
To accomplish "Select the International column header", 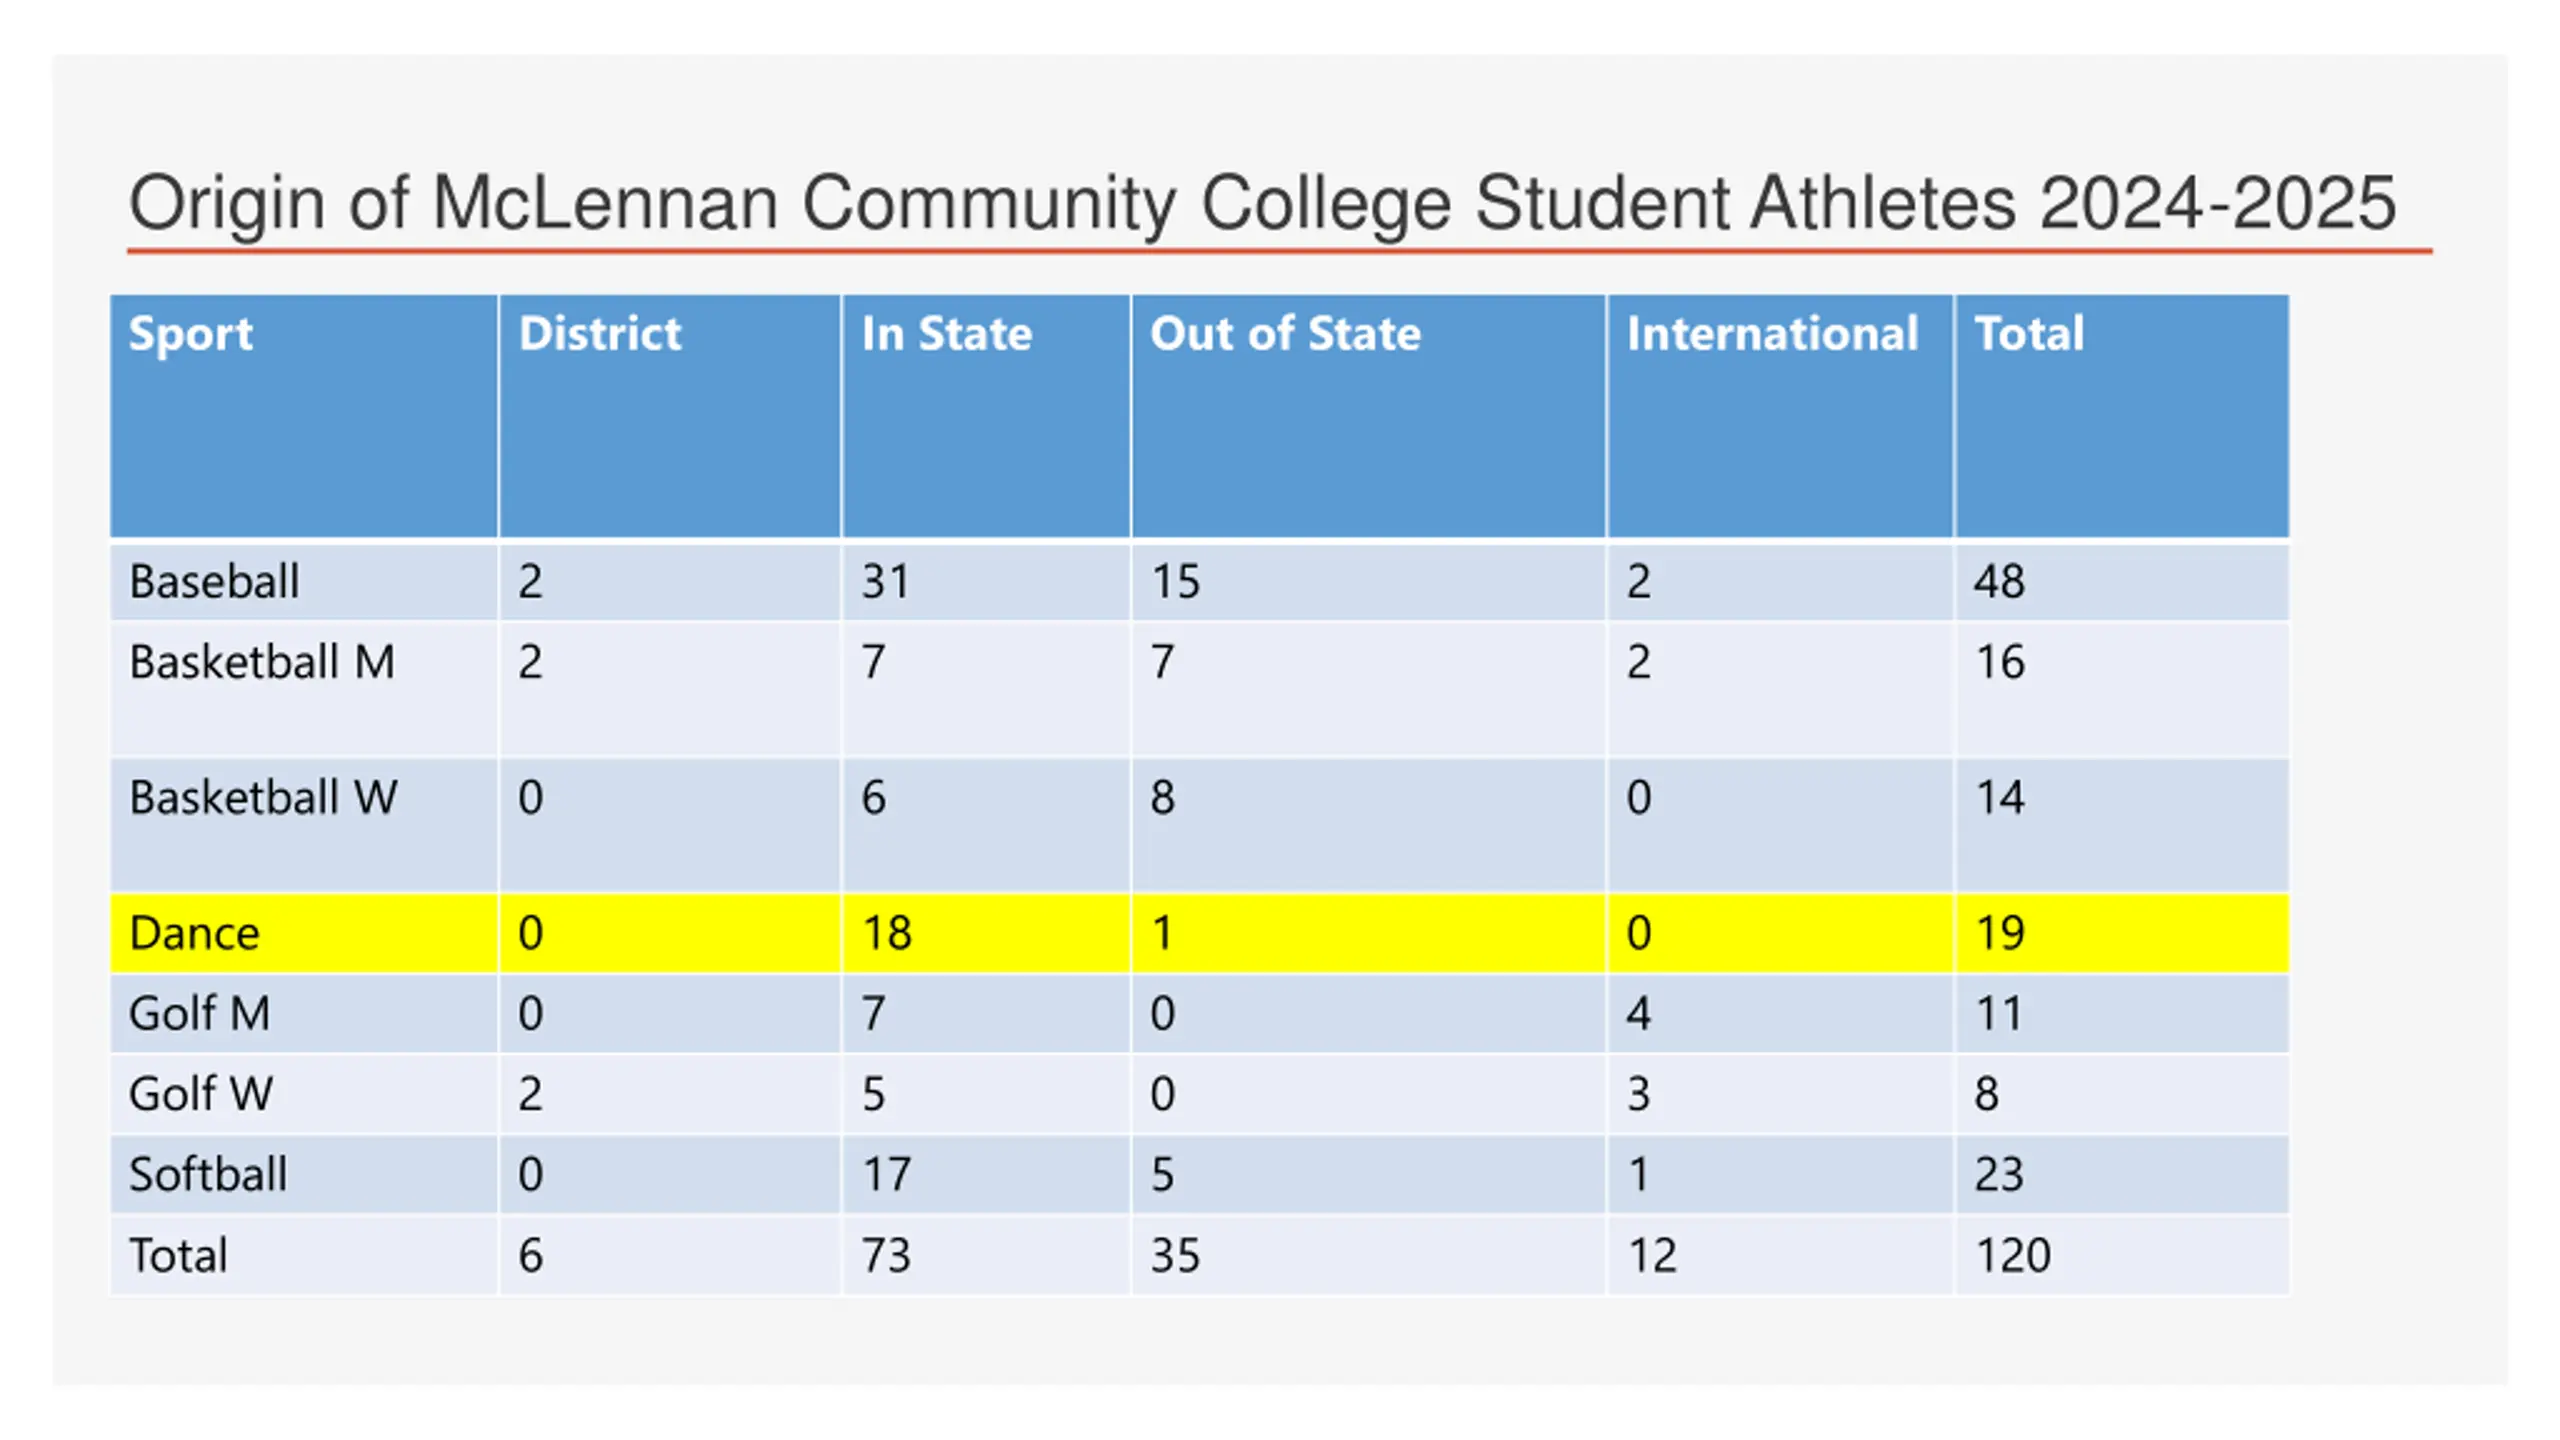I will coord(1780,416).
